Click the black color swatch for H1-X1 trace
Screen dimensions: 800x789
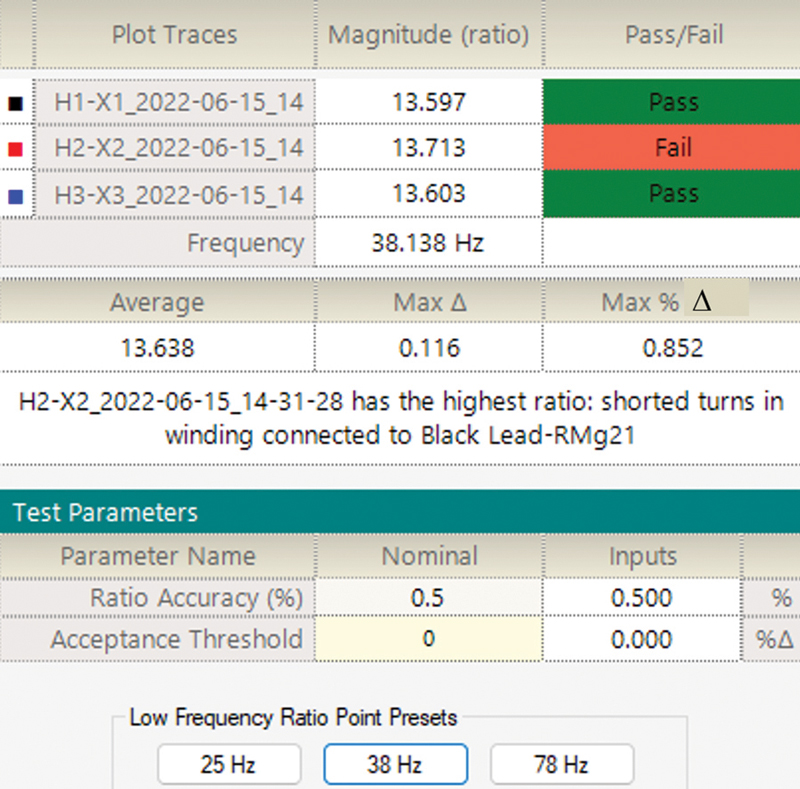[16, 104]
